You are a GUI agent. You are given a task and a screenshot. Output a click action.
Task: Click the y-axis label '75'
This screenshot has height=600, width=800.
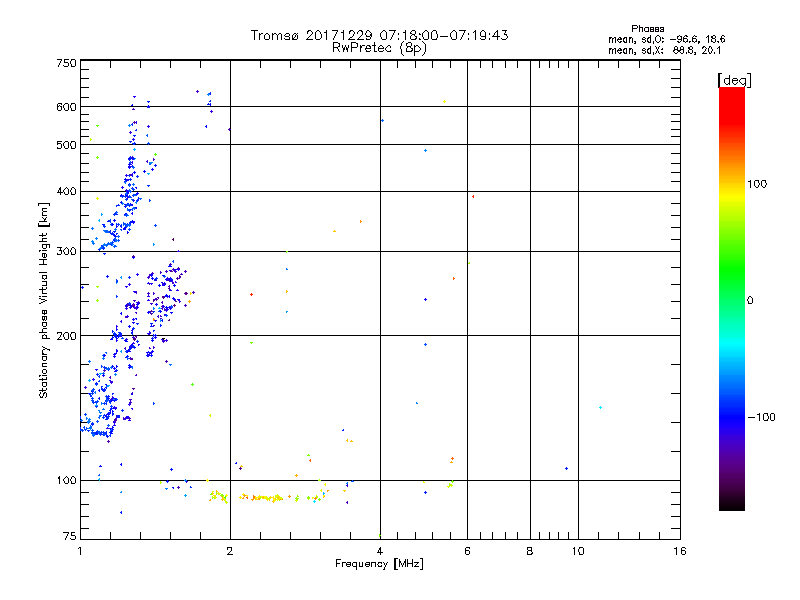(x=70, y=536)
